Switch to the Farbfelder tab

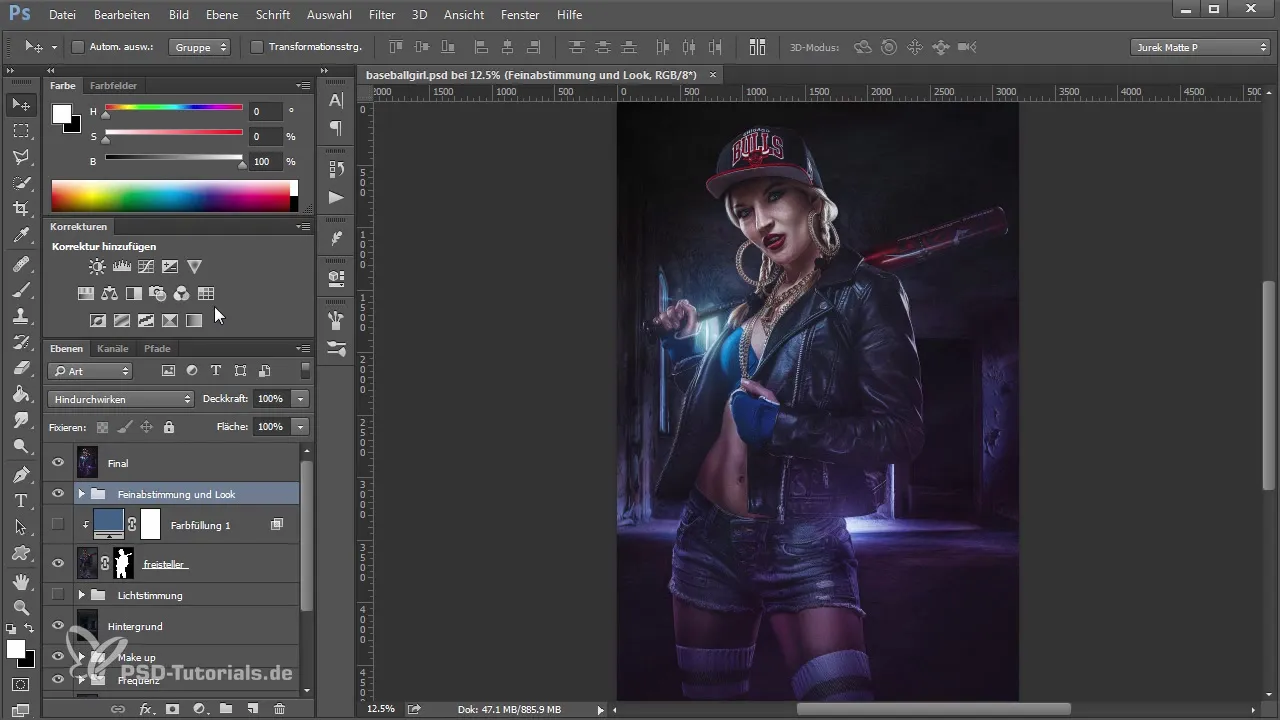pyautogui.click(x=113, y=86)
